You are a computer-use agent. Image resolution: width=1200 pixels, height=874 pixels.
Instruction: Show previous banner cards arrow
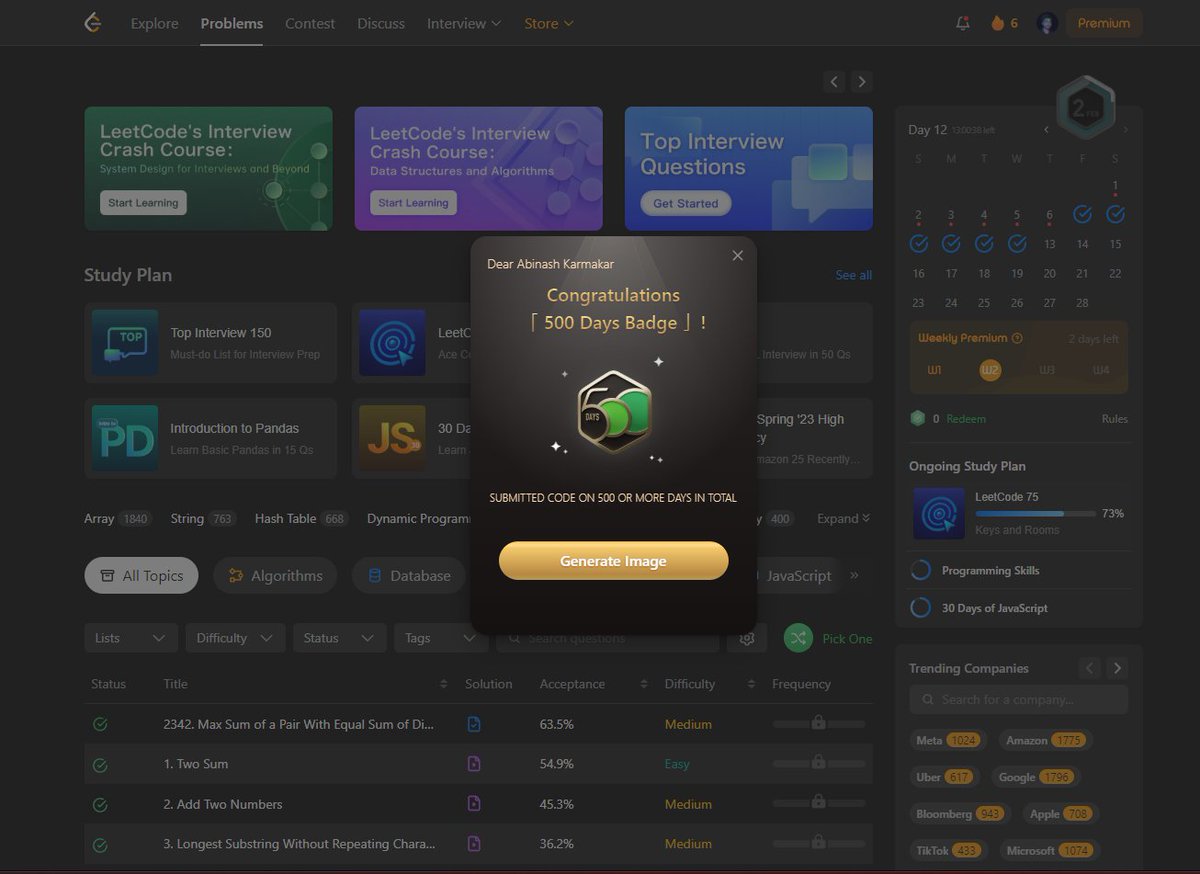pyautogui.click(x=835, y=82)
